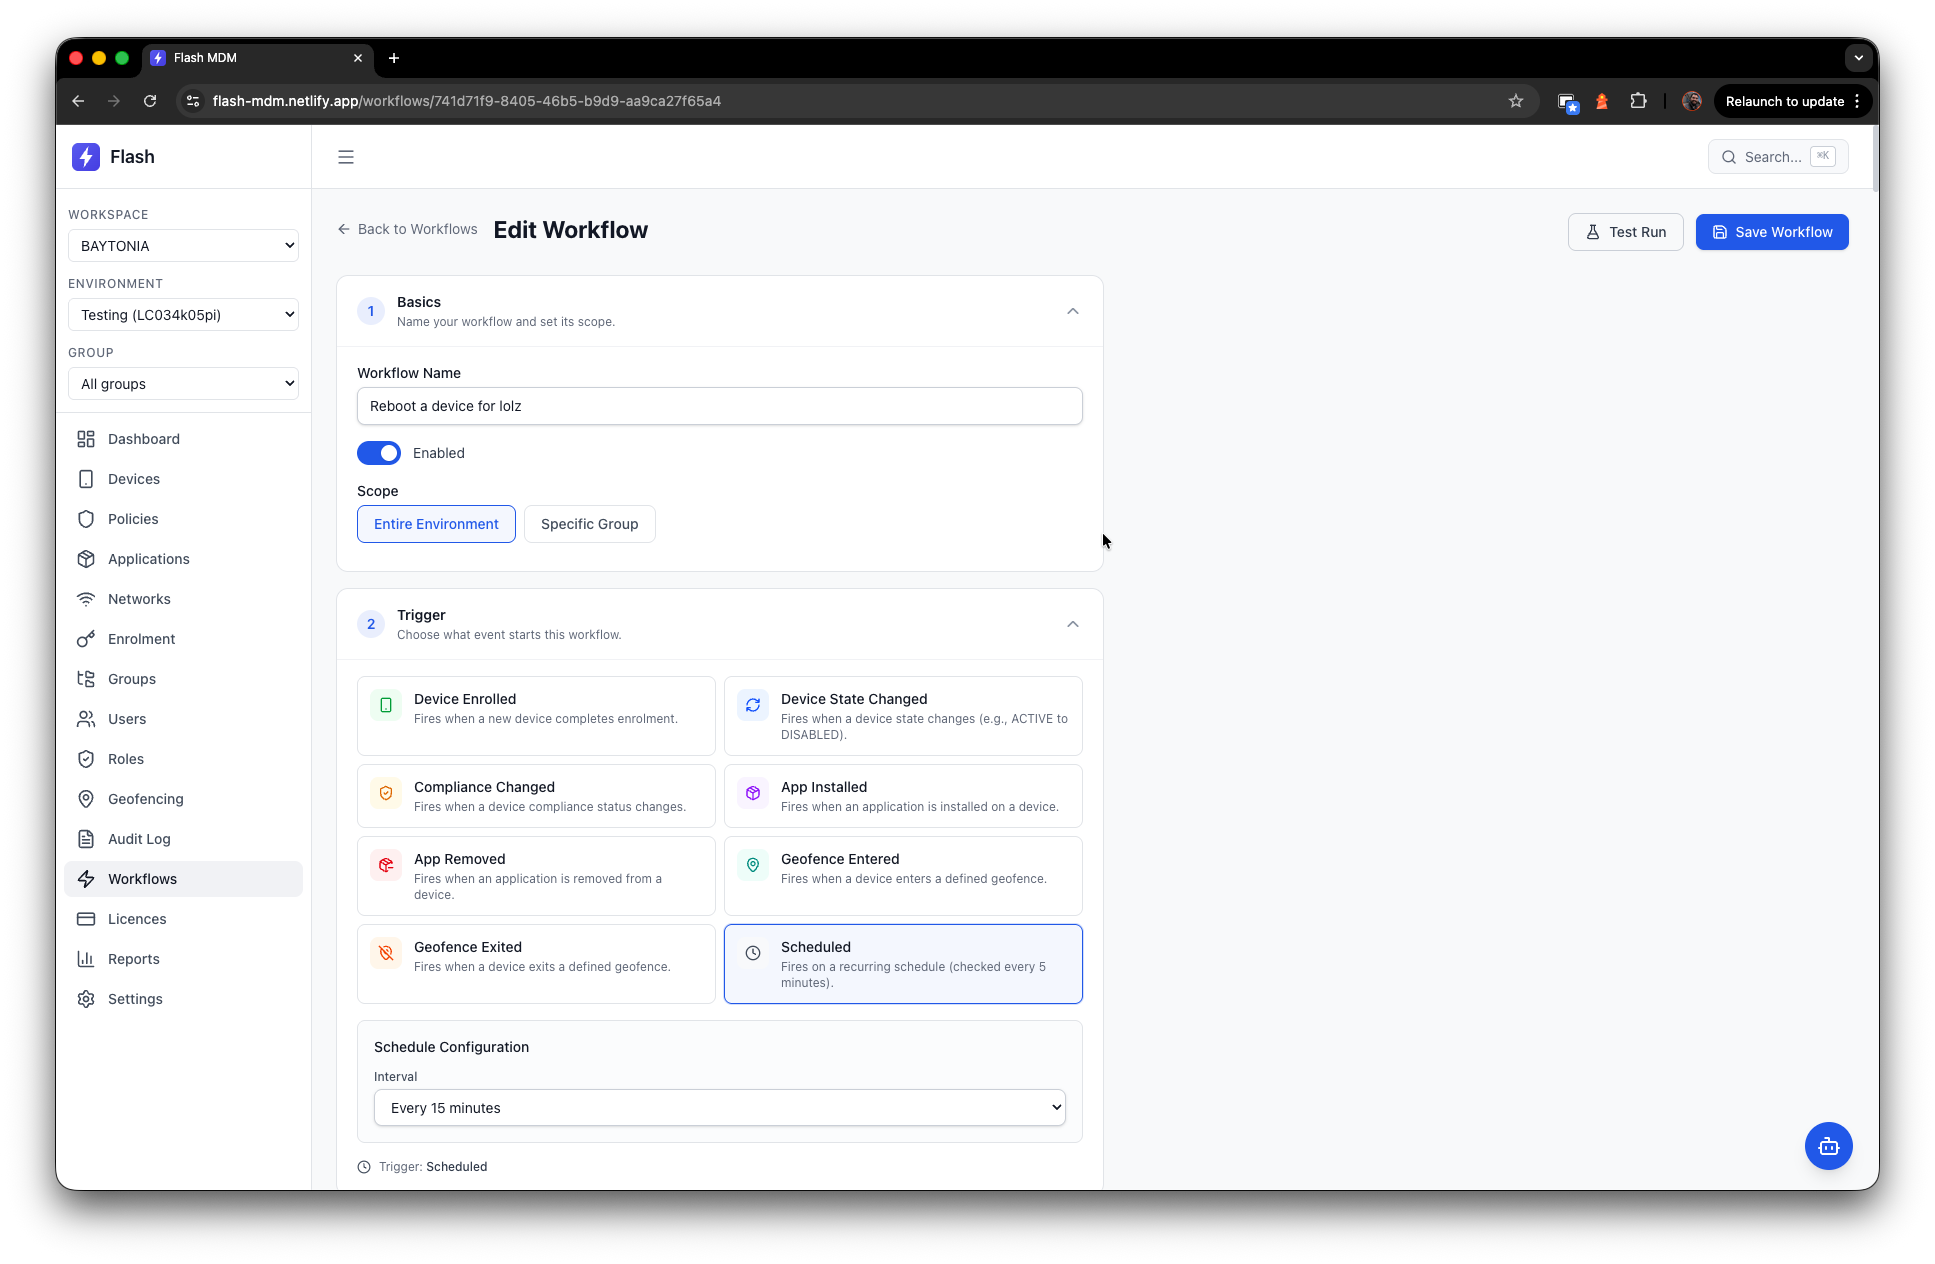Select the Specific Group scope option
The image size is (1935, 1264).
[589, 524]
